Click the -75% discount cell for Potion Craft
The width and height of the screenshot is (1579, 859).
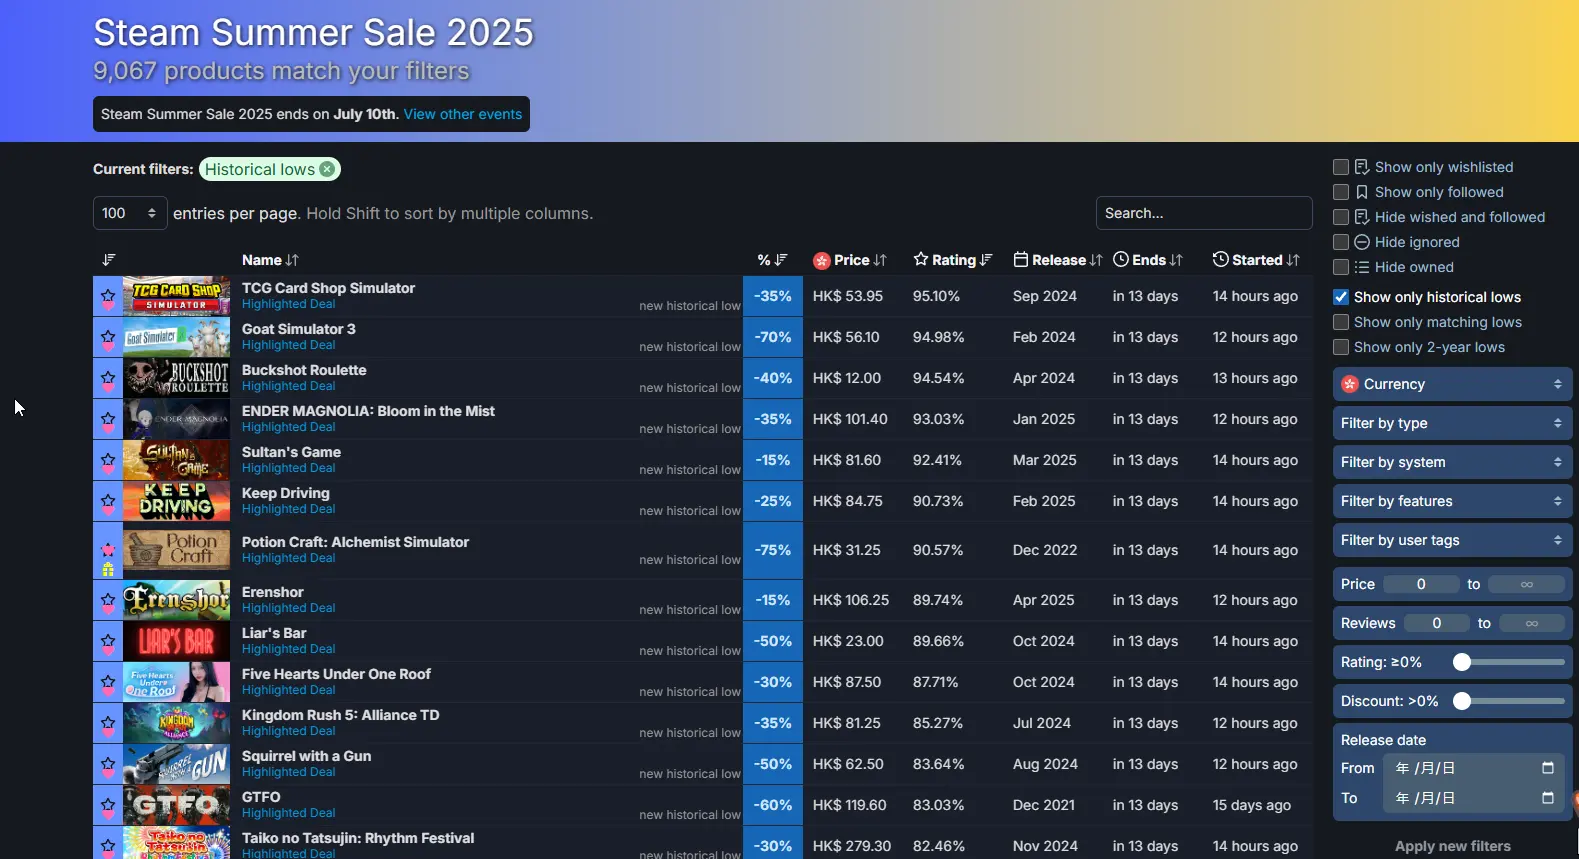click(773, 550)
